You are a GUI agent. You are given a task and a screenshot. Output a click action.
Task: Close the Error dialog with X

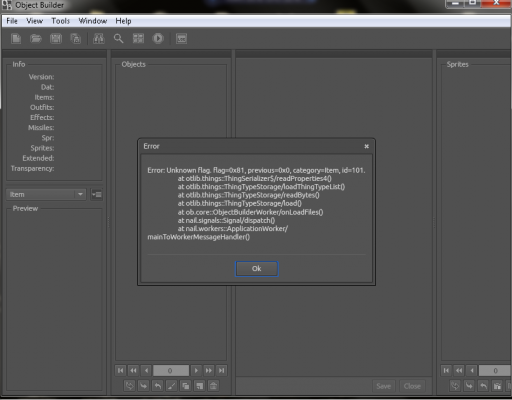coord(366,146)
